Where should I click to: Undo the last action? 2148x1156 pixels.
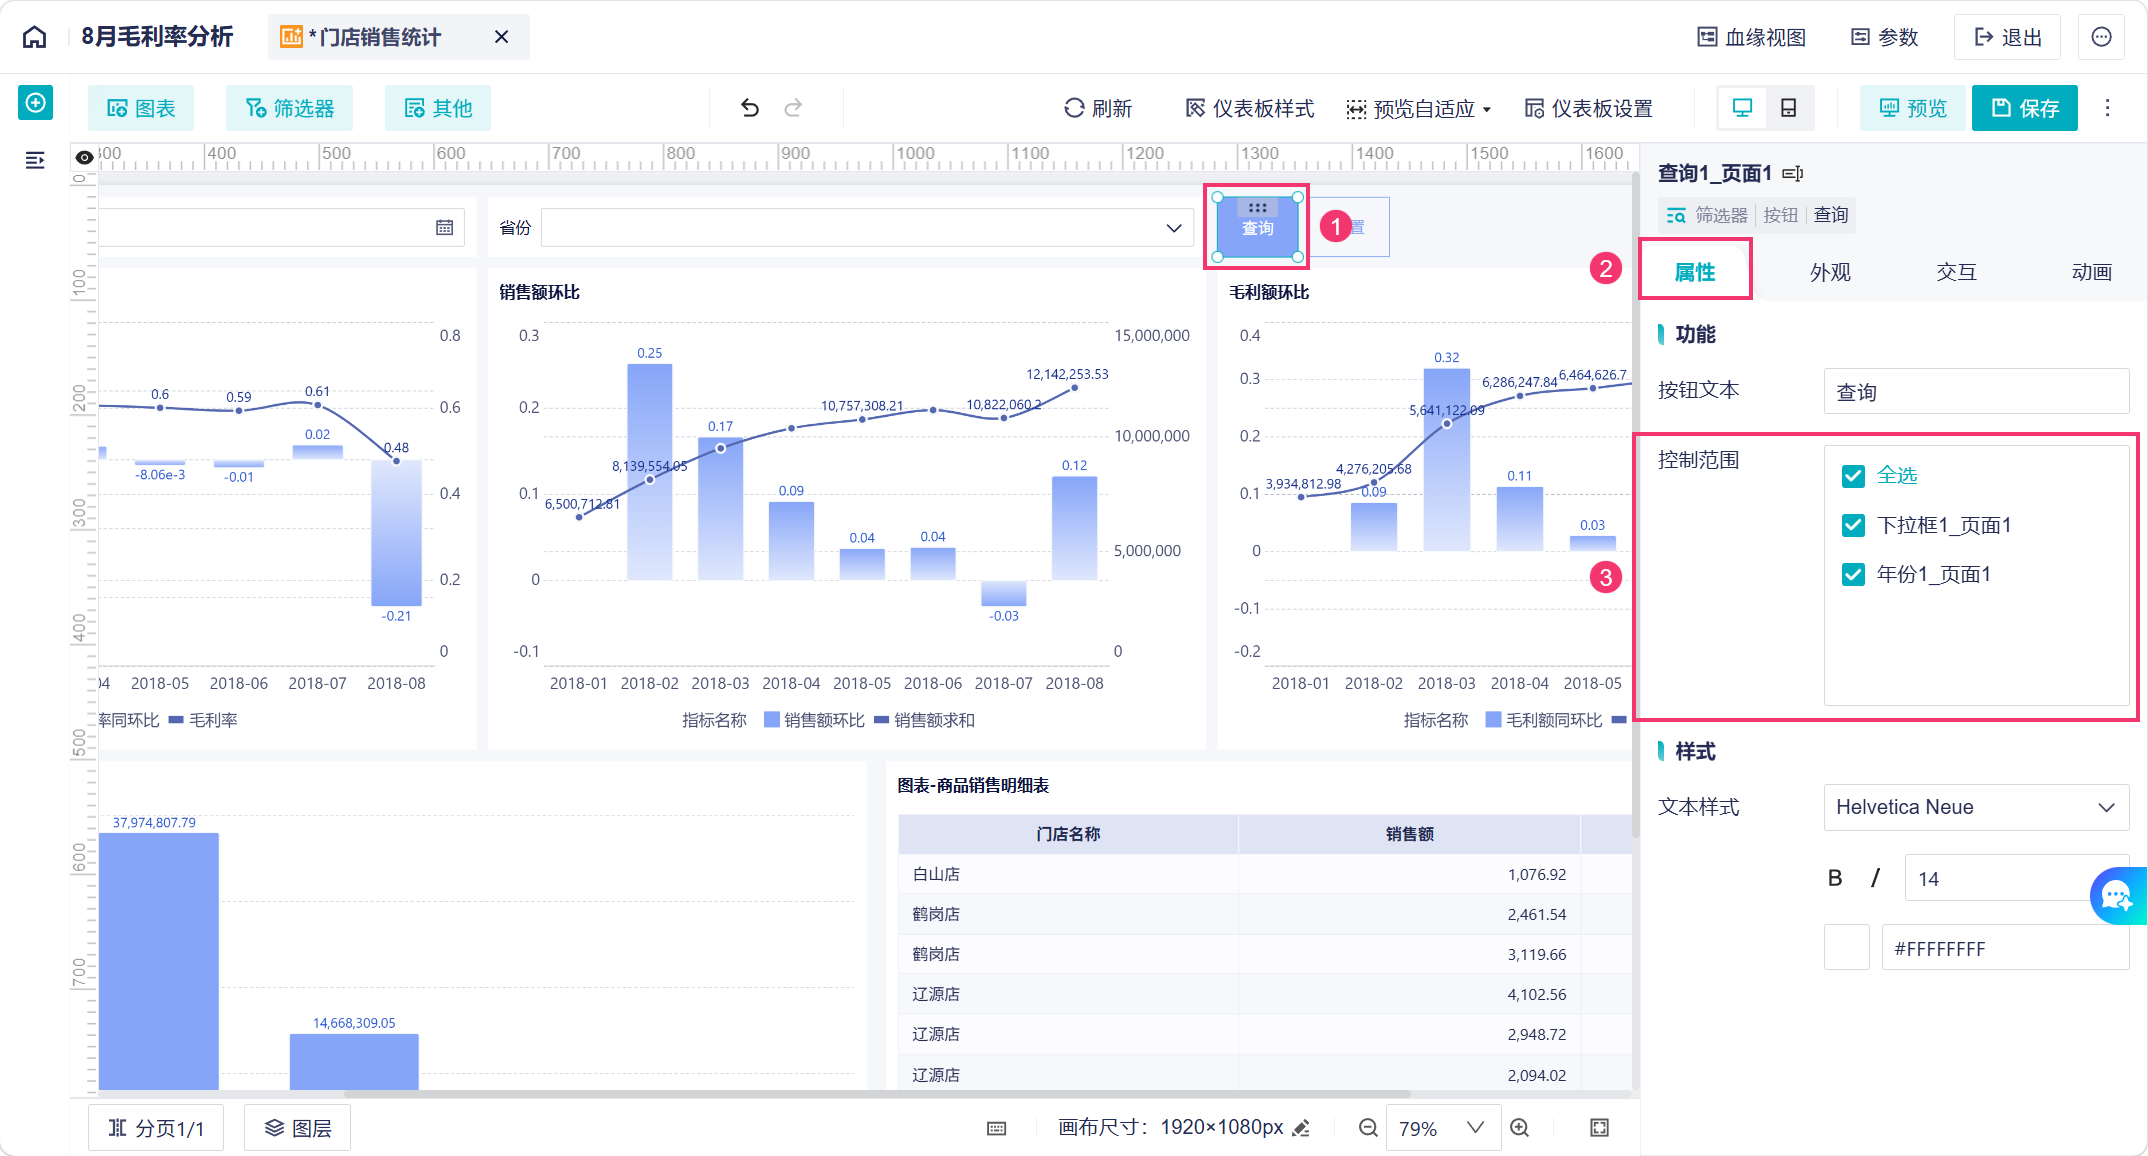click(x=750, y=108)
